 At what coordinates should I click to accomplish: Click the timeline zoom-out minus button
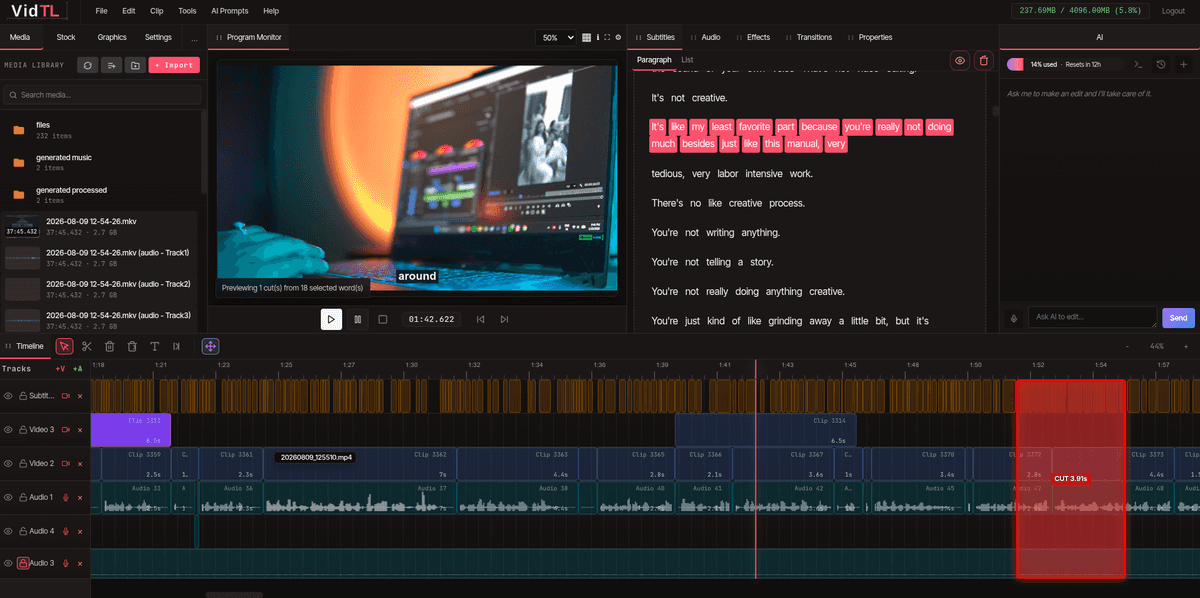[x=1127, y=346]
